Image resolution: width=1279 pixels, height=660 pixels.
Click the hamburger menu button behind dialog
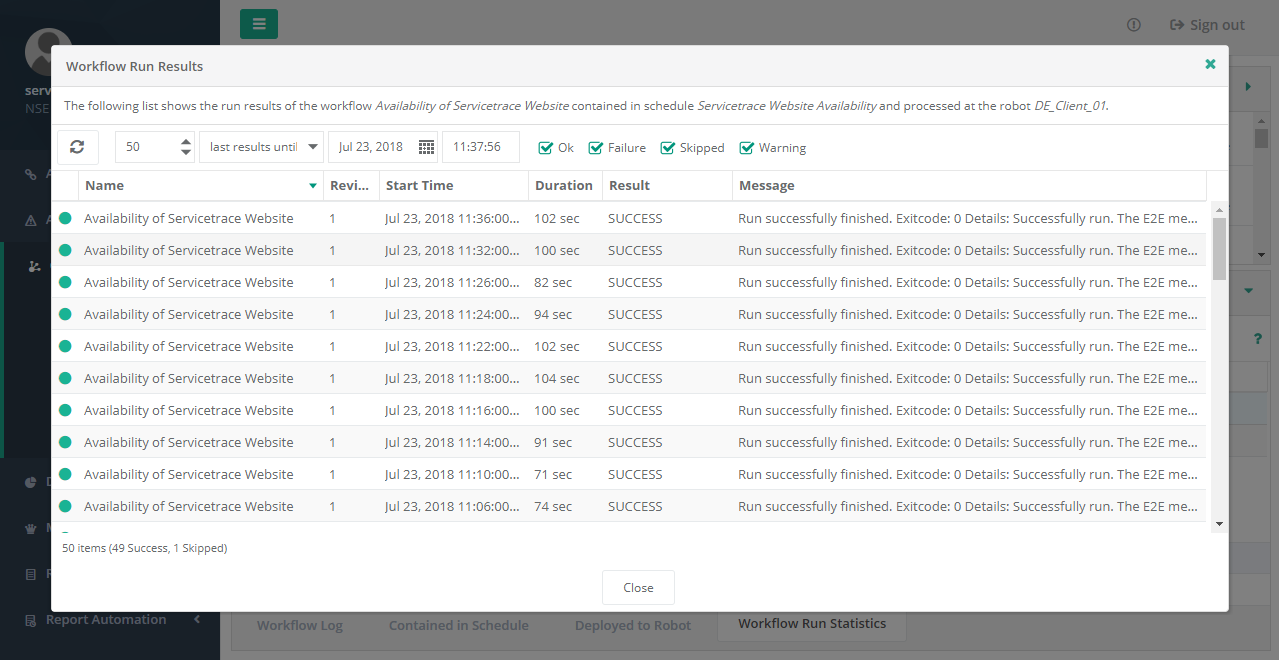pos(259,24)
